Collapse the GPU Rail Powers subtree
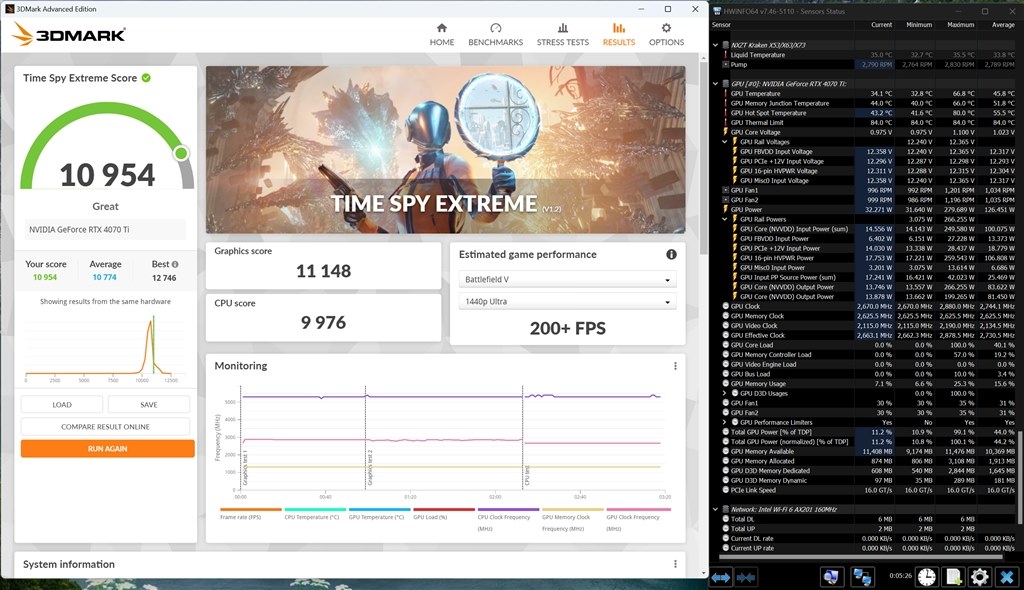Image resolution: width=1024 pixels, height=590 pixels. coord(725,220)
